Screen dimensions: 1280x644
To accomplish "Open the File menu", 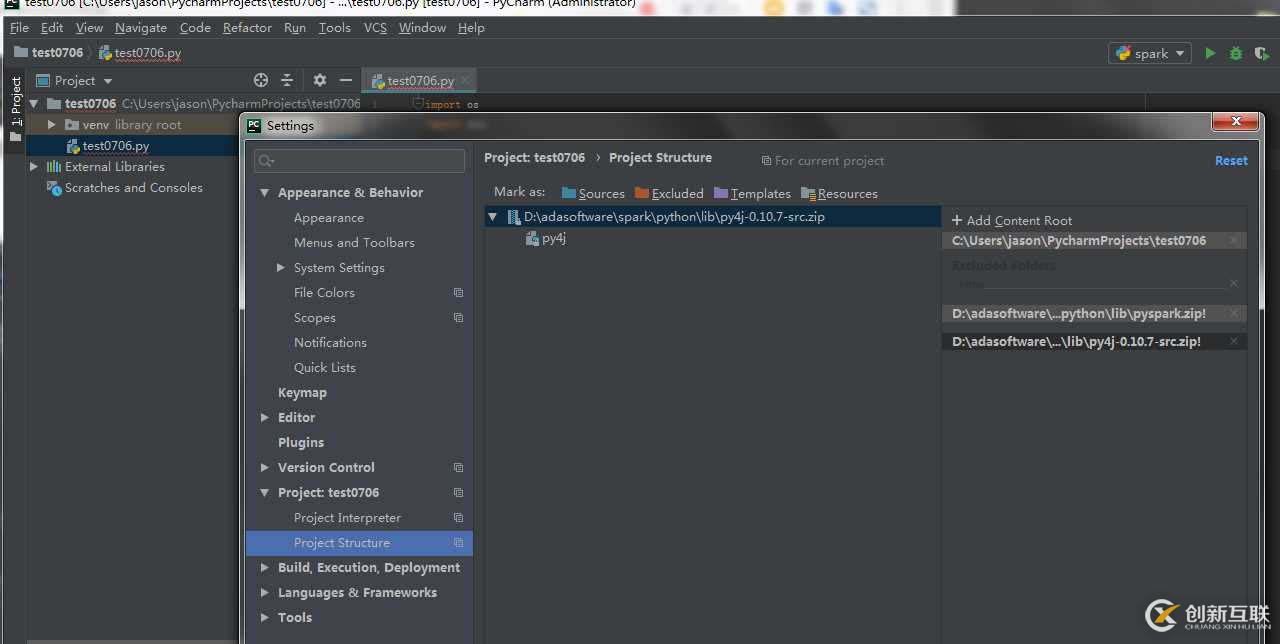I will (x=19, y=28).
